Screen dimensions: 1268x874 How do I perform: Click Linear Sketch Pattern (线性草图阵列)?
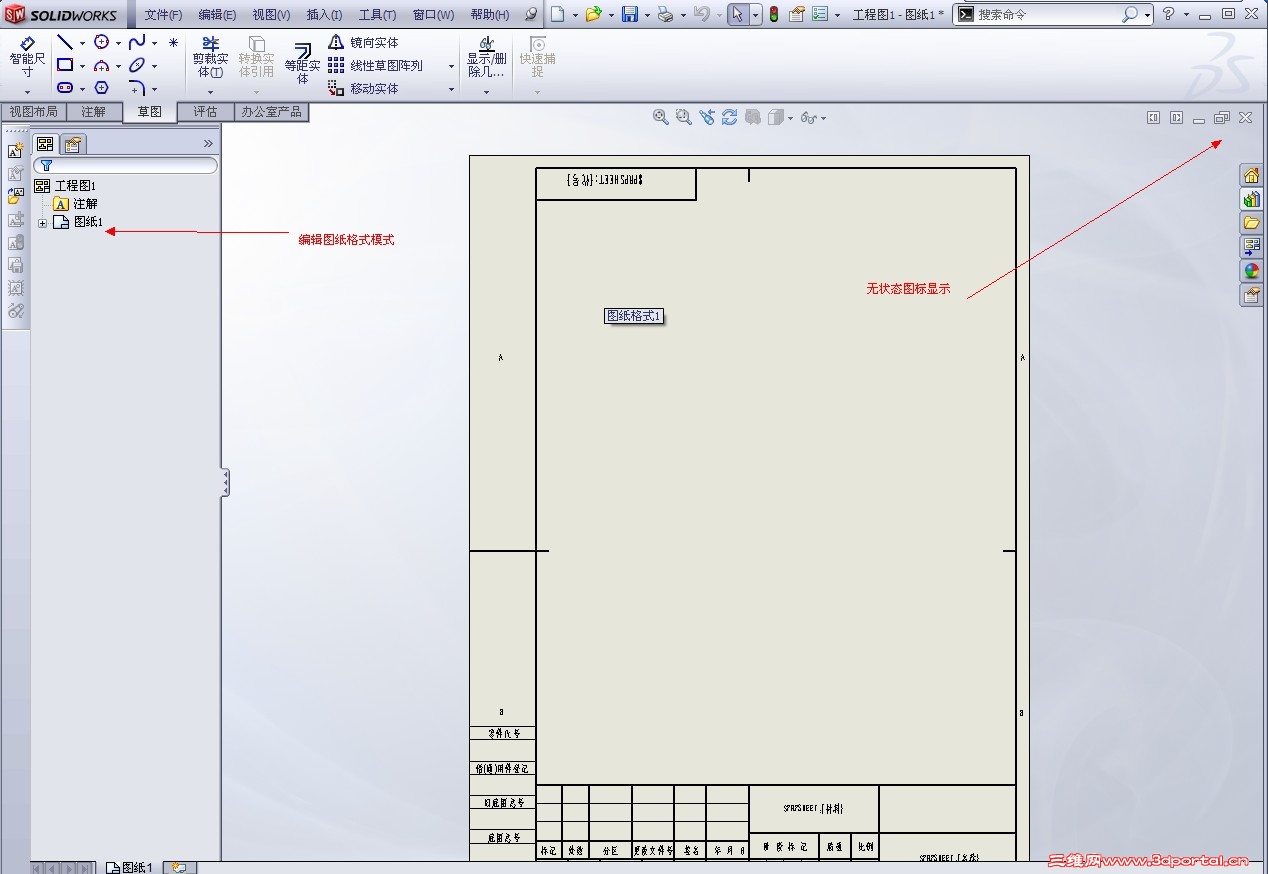pos(375,65)
